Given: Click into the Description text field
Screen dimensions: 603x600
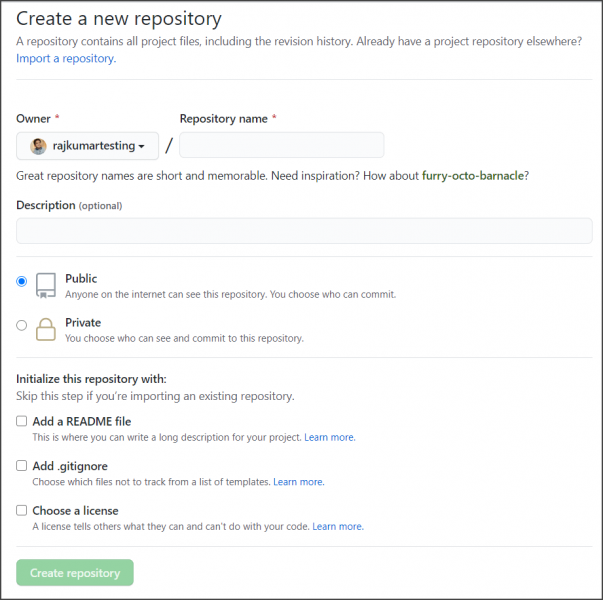Looking at the screenshot, I should [304, 231].
